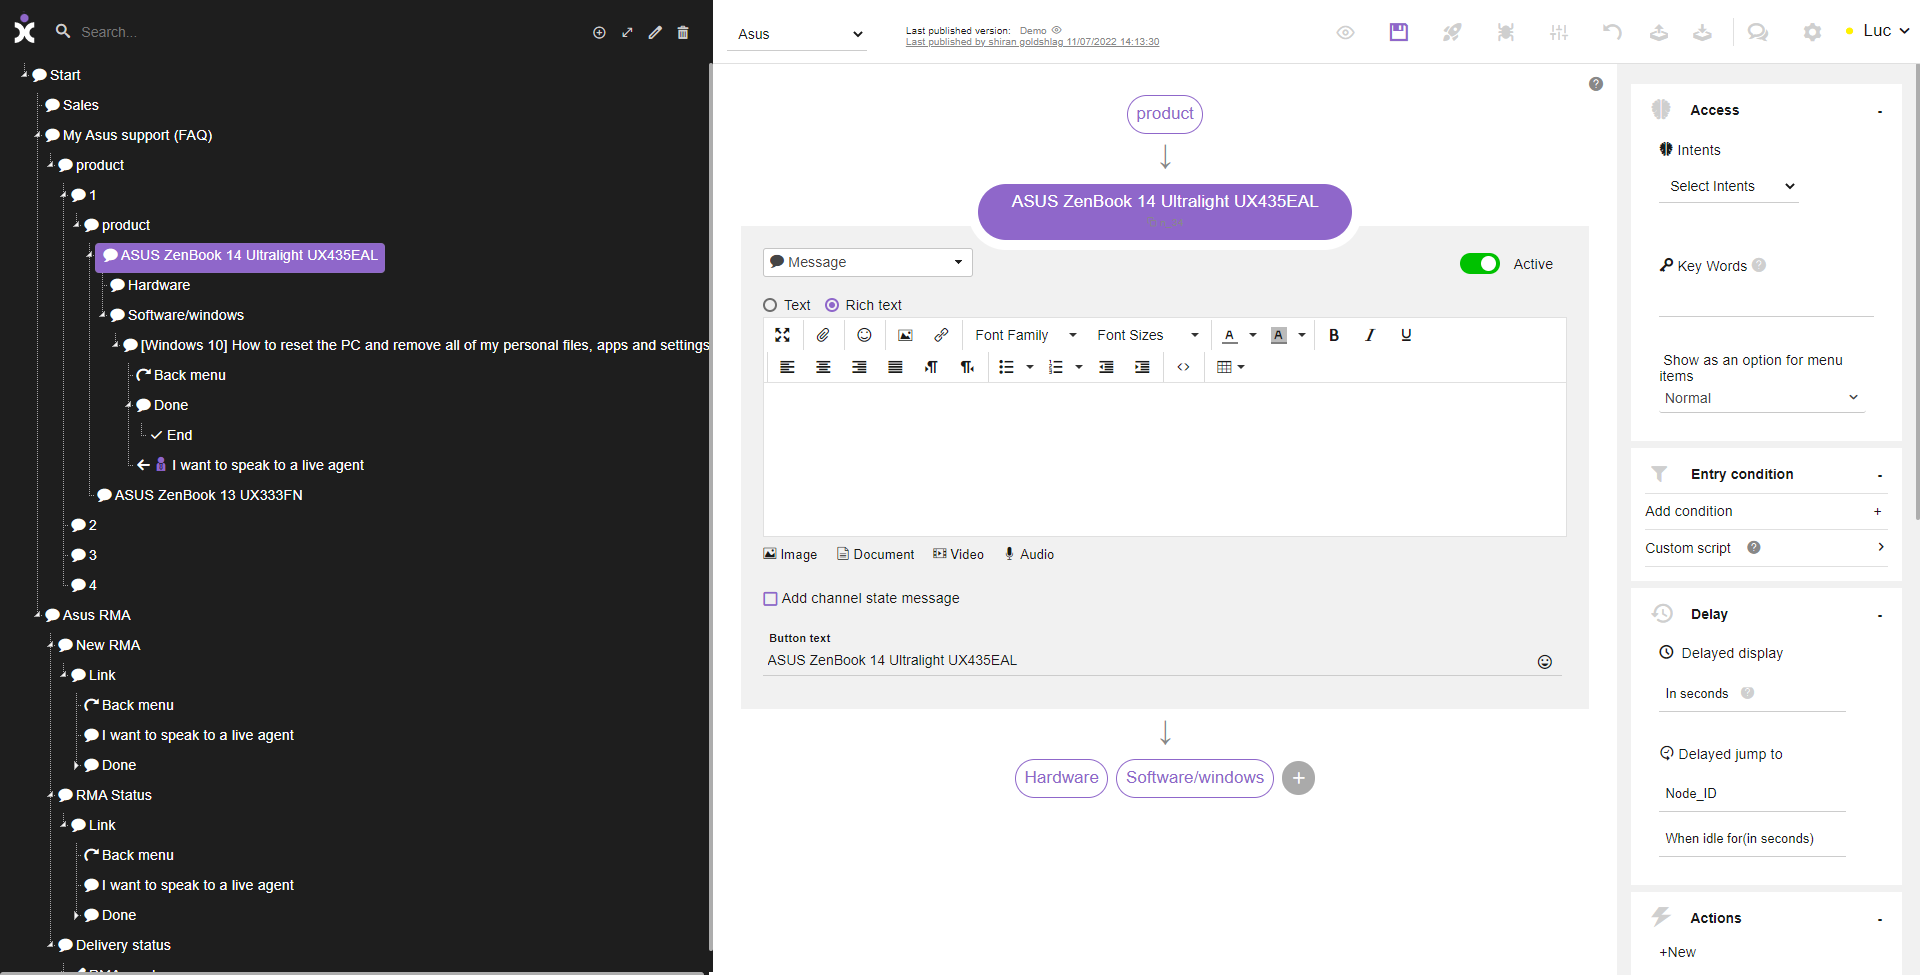Viewport: 1920px width, 975px height.
Task: Check Add channel state message
Action: [770, 599]
